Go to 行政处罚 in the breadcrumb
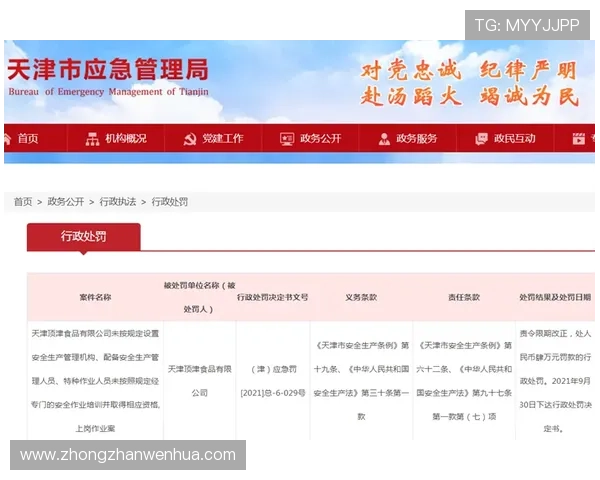600x480 pixels. tap(170, 202)
